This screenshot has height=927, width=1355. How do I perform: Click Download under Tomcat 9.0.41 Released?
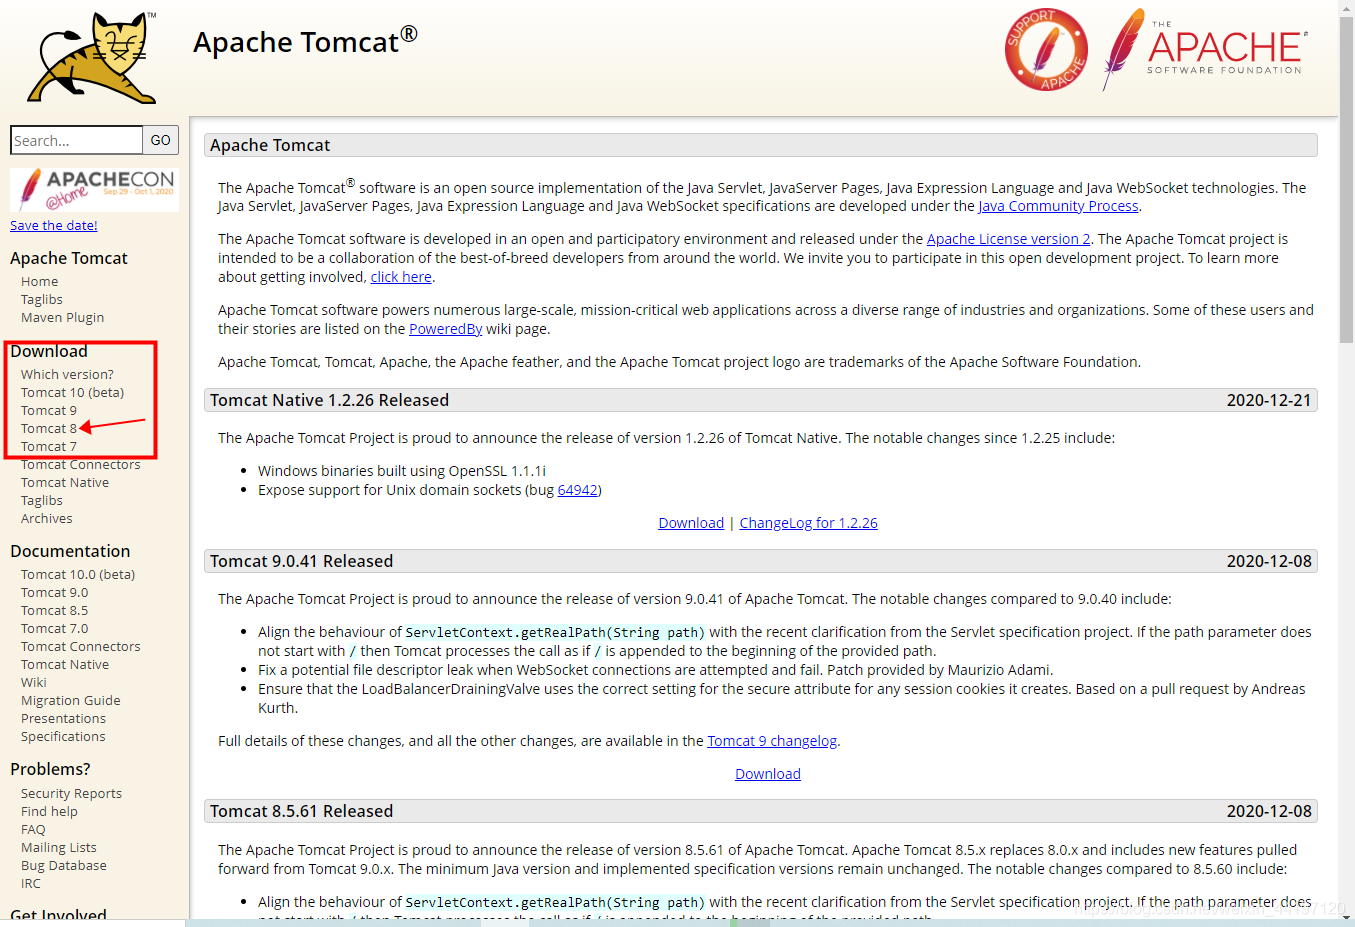(x=768, y=774)
